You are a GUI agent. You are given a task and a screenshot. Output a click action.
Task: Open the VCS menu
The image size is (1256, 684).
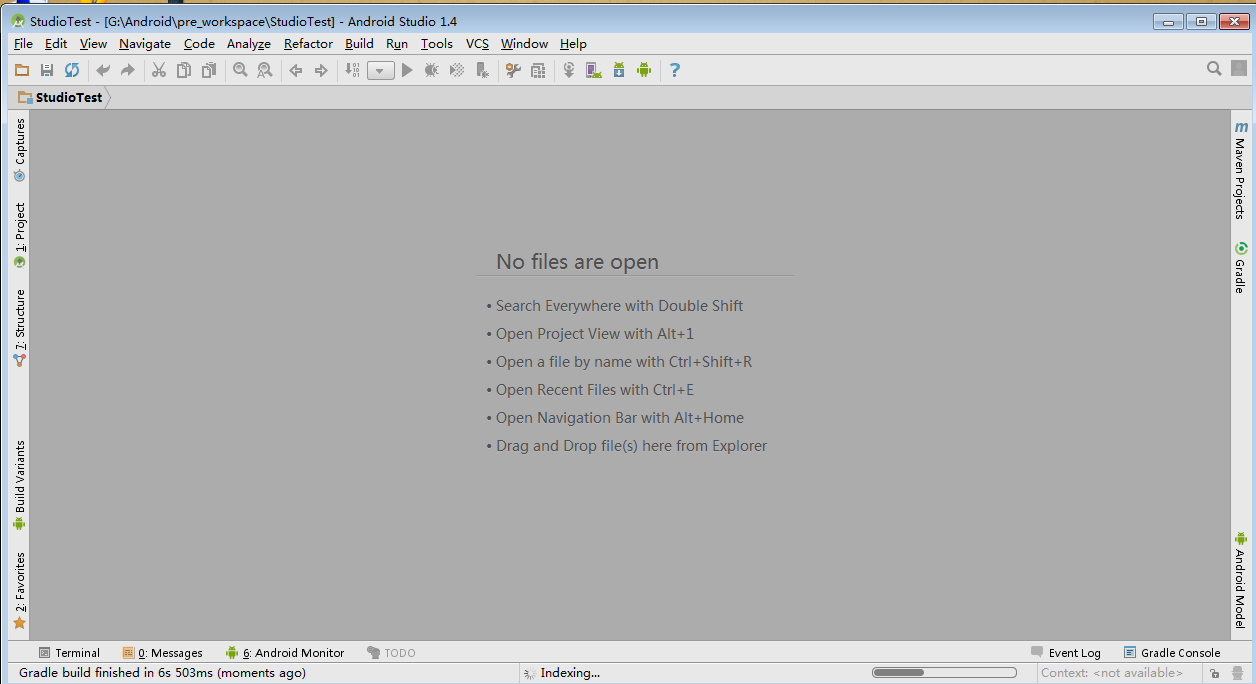tap(477, 44)
